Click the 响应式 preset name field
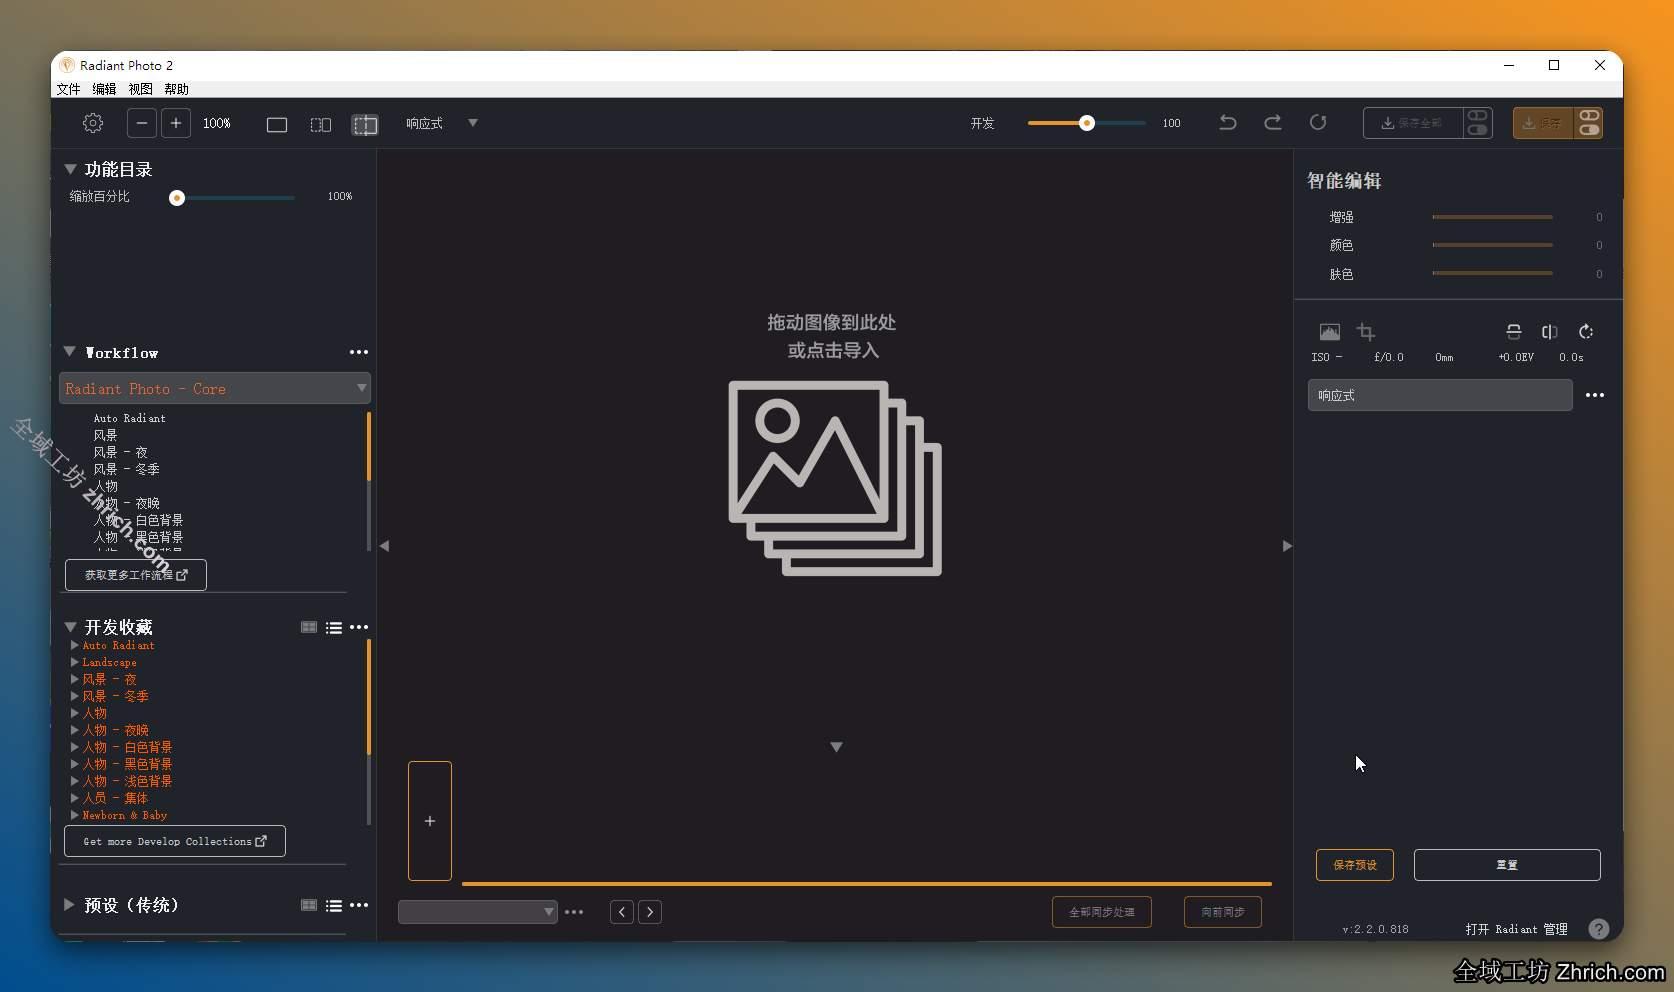Viewport: 1674px width, 992px height. coord(1440,395)
